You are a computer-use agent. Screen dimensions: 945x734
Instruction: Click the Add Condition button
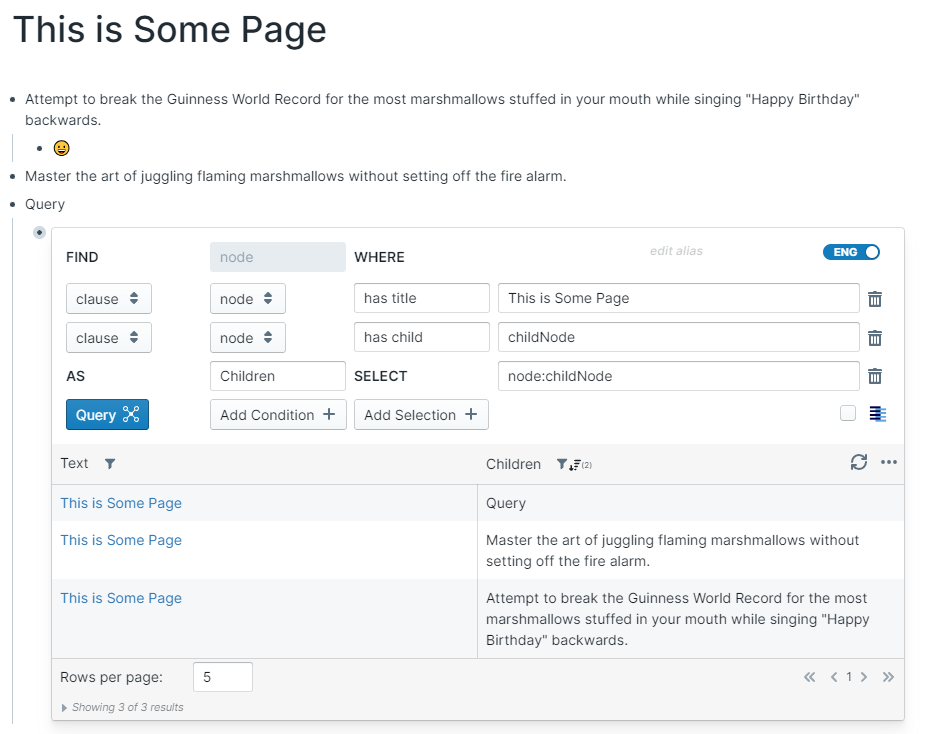pyautogui.click(x=278, y=415)
